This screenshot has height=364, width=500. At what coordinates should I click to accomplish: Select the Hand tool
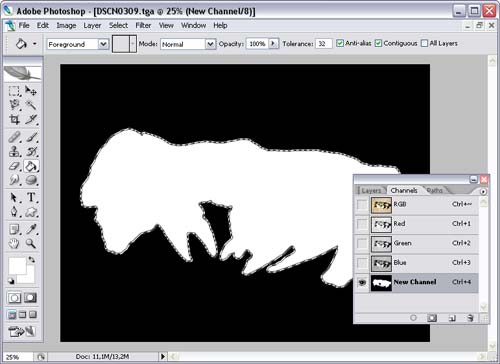(14, 244)
